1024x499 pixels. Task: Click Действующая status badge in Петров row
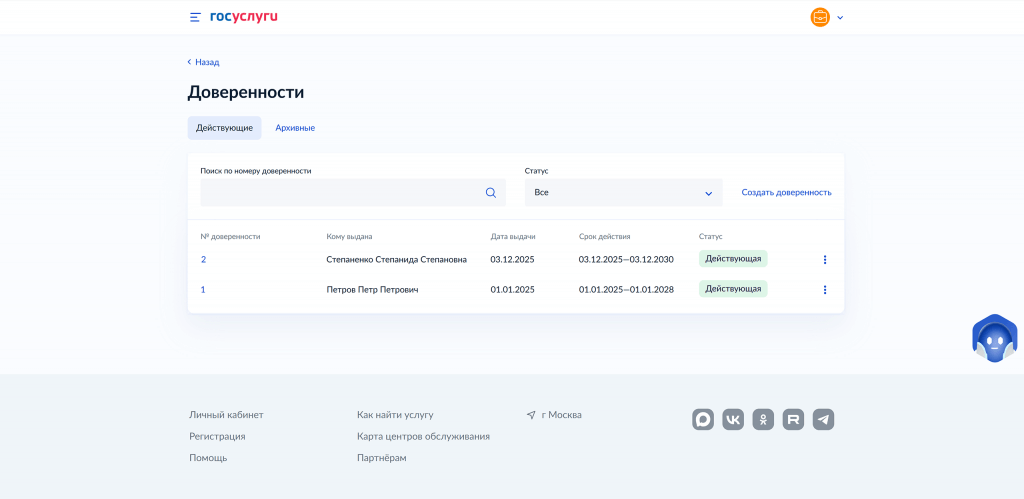pyautogui.click(x=733, y=289)
